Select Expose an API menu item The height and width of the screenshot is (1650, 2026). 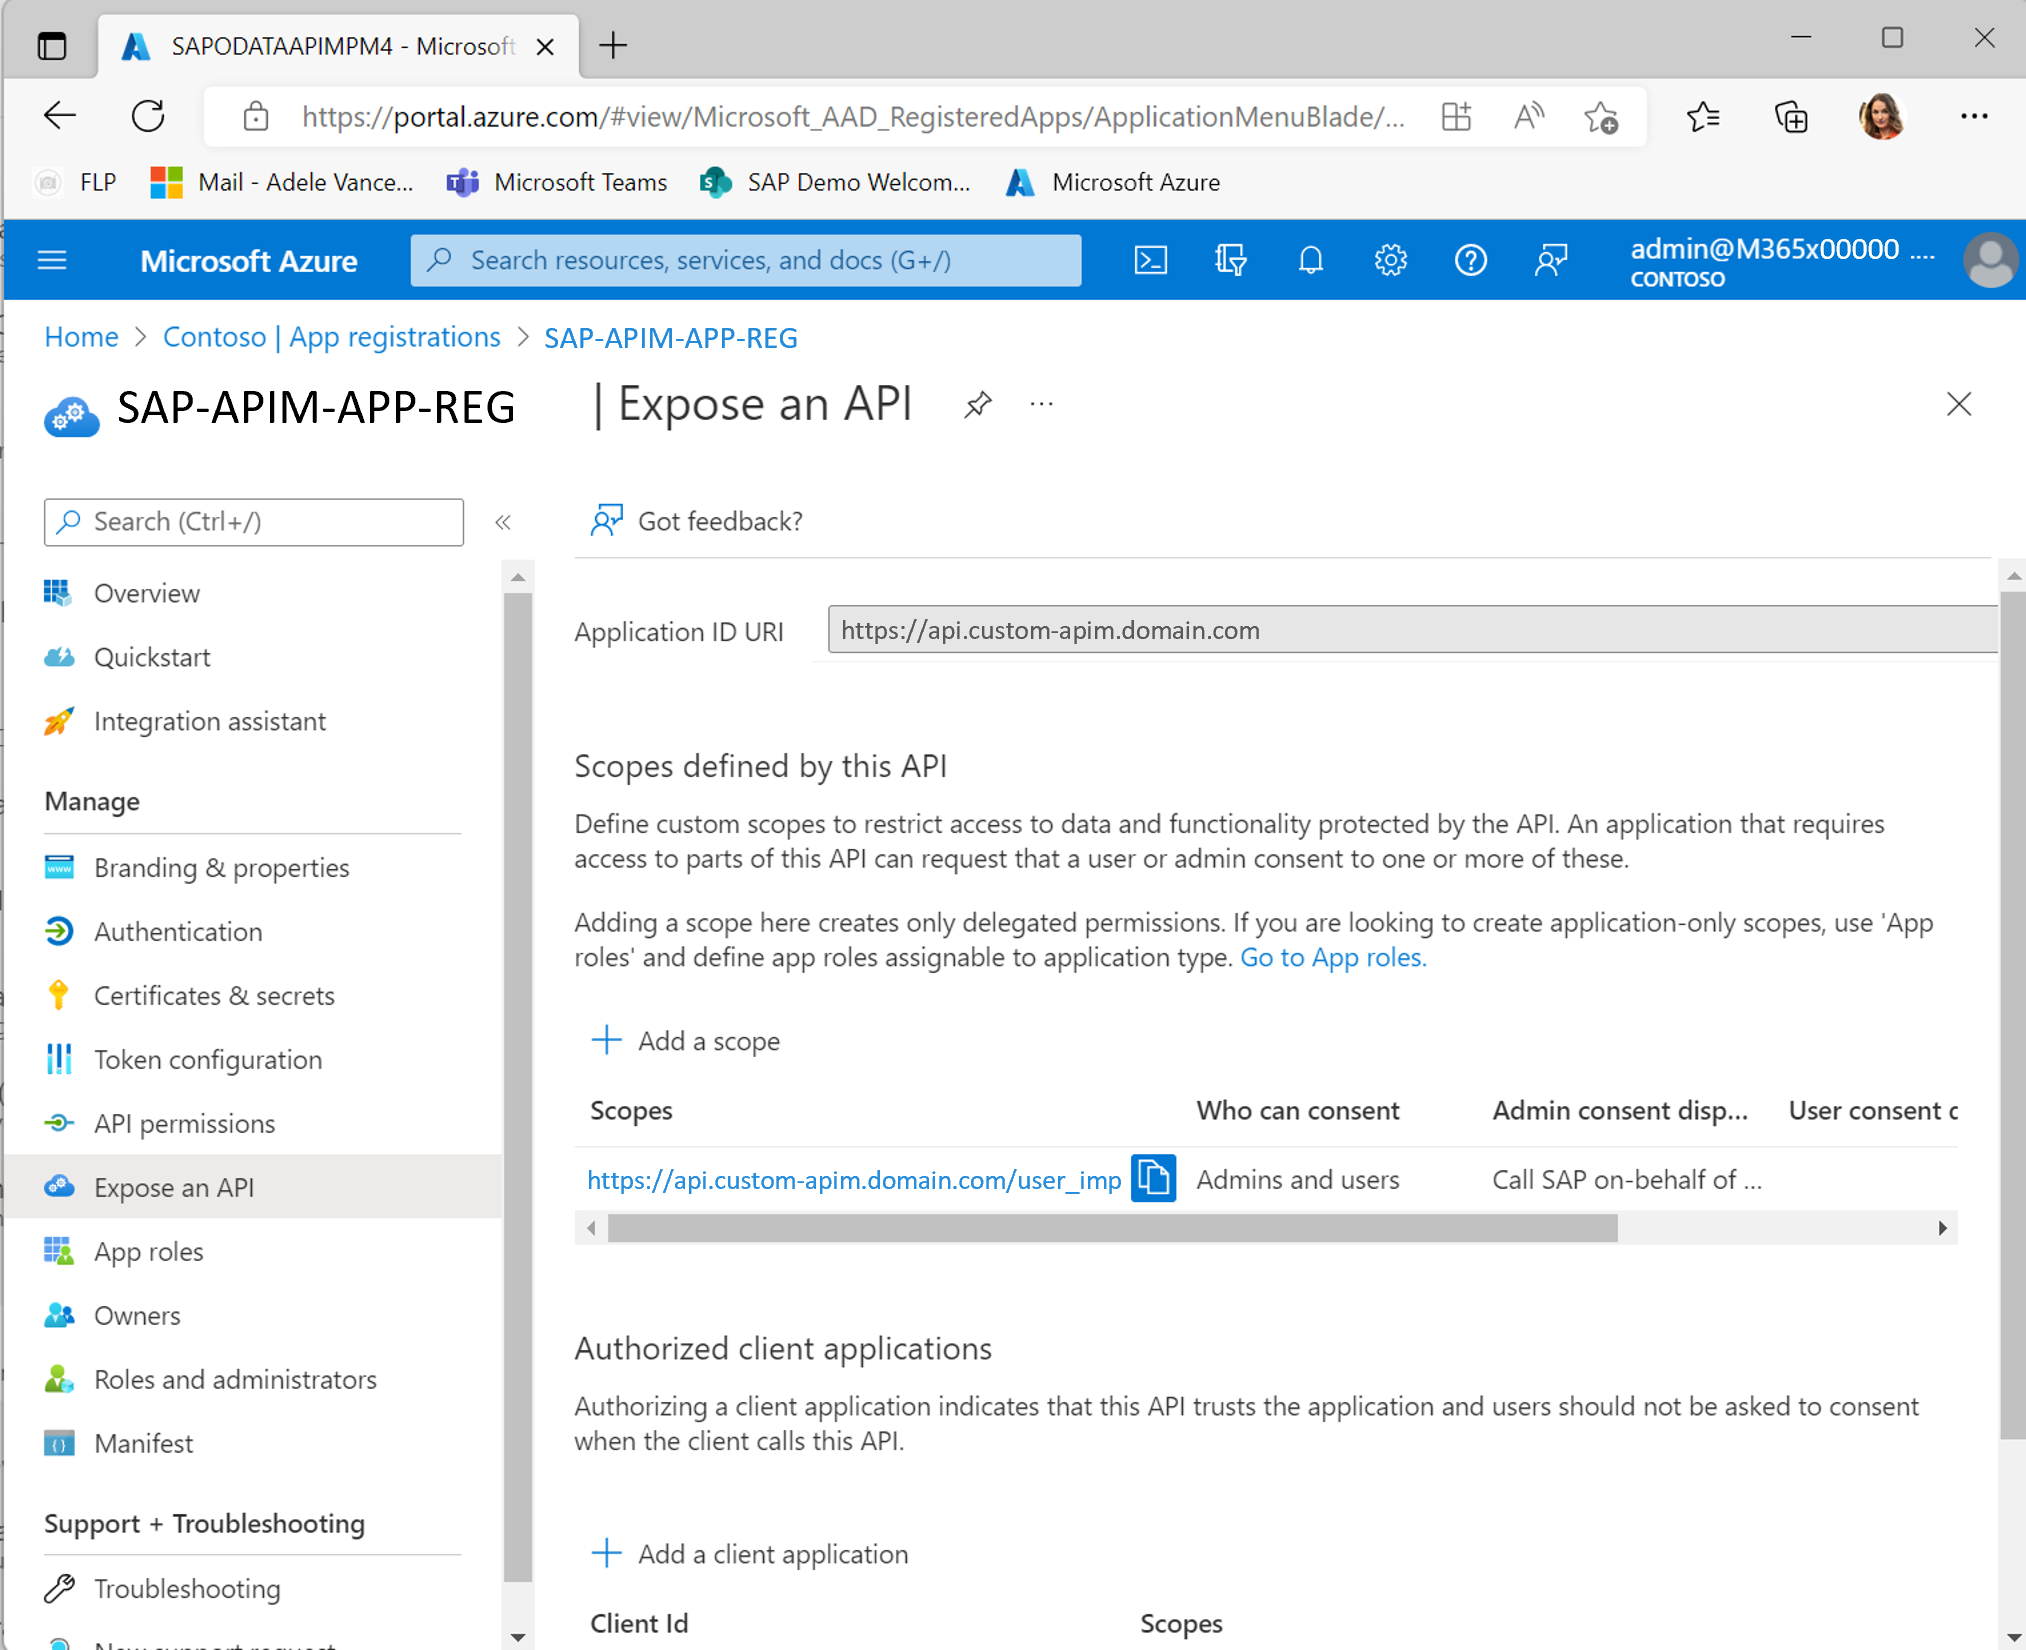tap(173, 1187)
